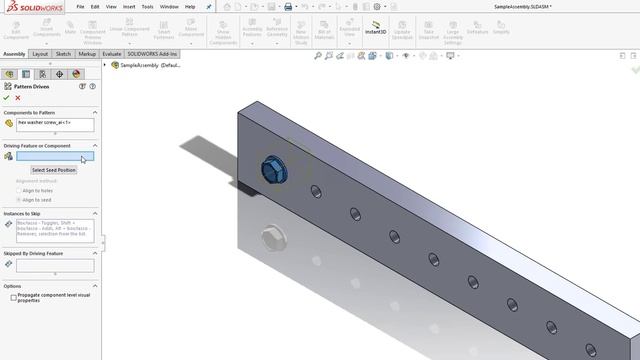Viewport: 640px width, 360px height.
Task: Click the View Settings monitor icon
Action: click(450, 56)
